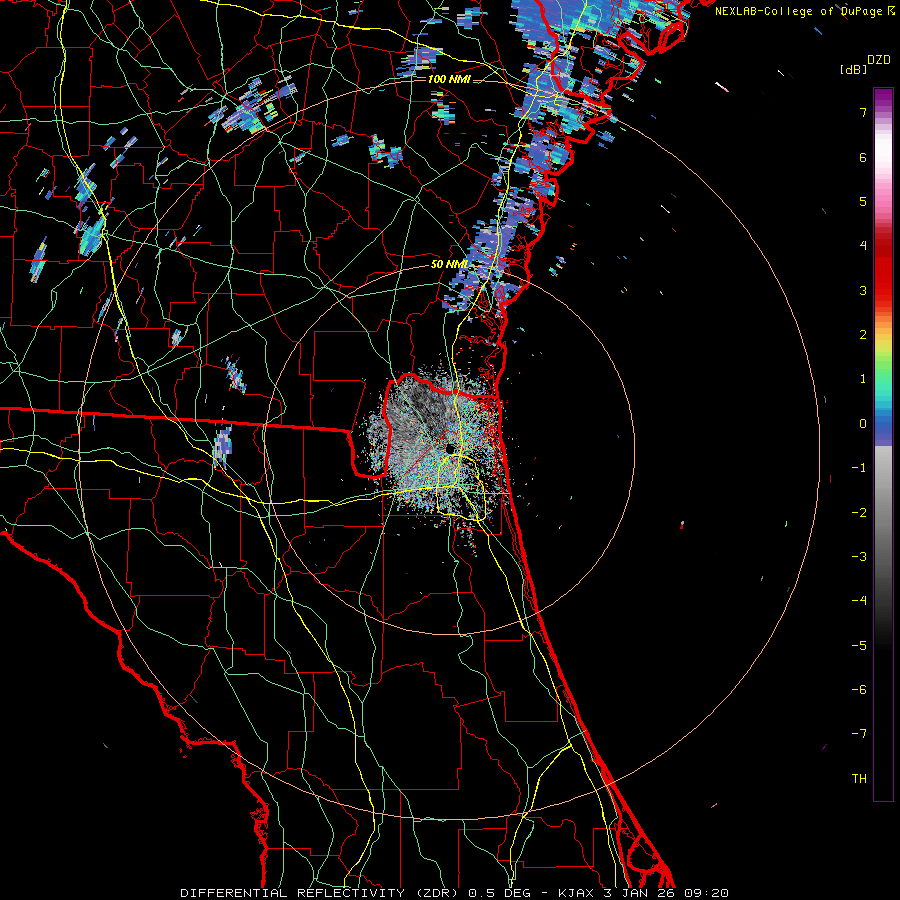
Task: Click the [dB] unit label
Action: click(853, 69)
